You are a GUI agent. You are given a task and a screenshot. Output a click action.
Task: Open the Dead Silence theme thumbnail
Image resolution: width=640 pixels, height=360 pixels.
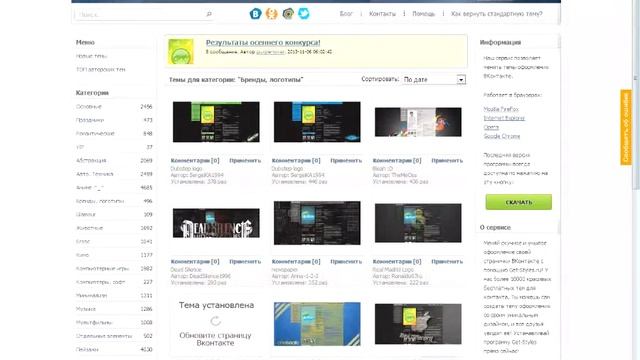tap(216, 223)
